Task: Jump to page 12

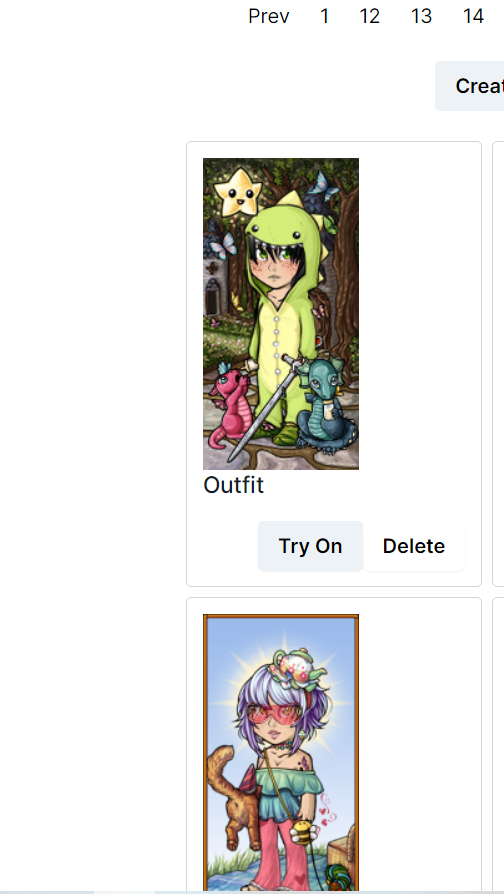Action: (x=369, y=17)
